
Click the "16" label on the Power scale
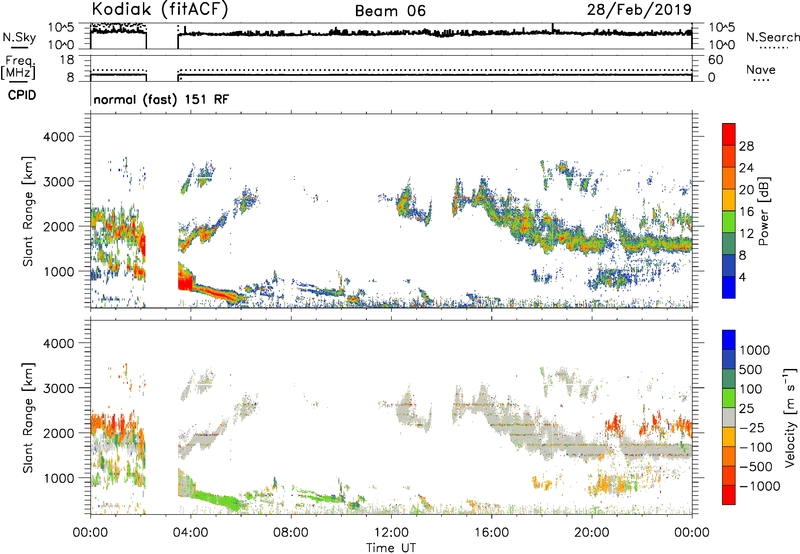tap(746, 212)
